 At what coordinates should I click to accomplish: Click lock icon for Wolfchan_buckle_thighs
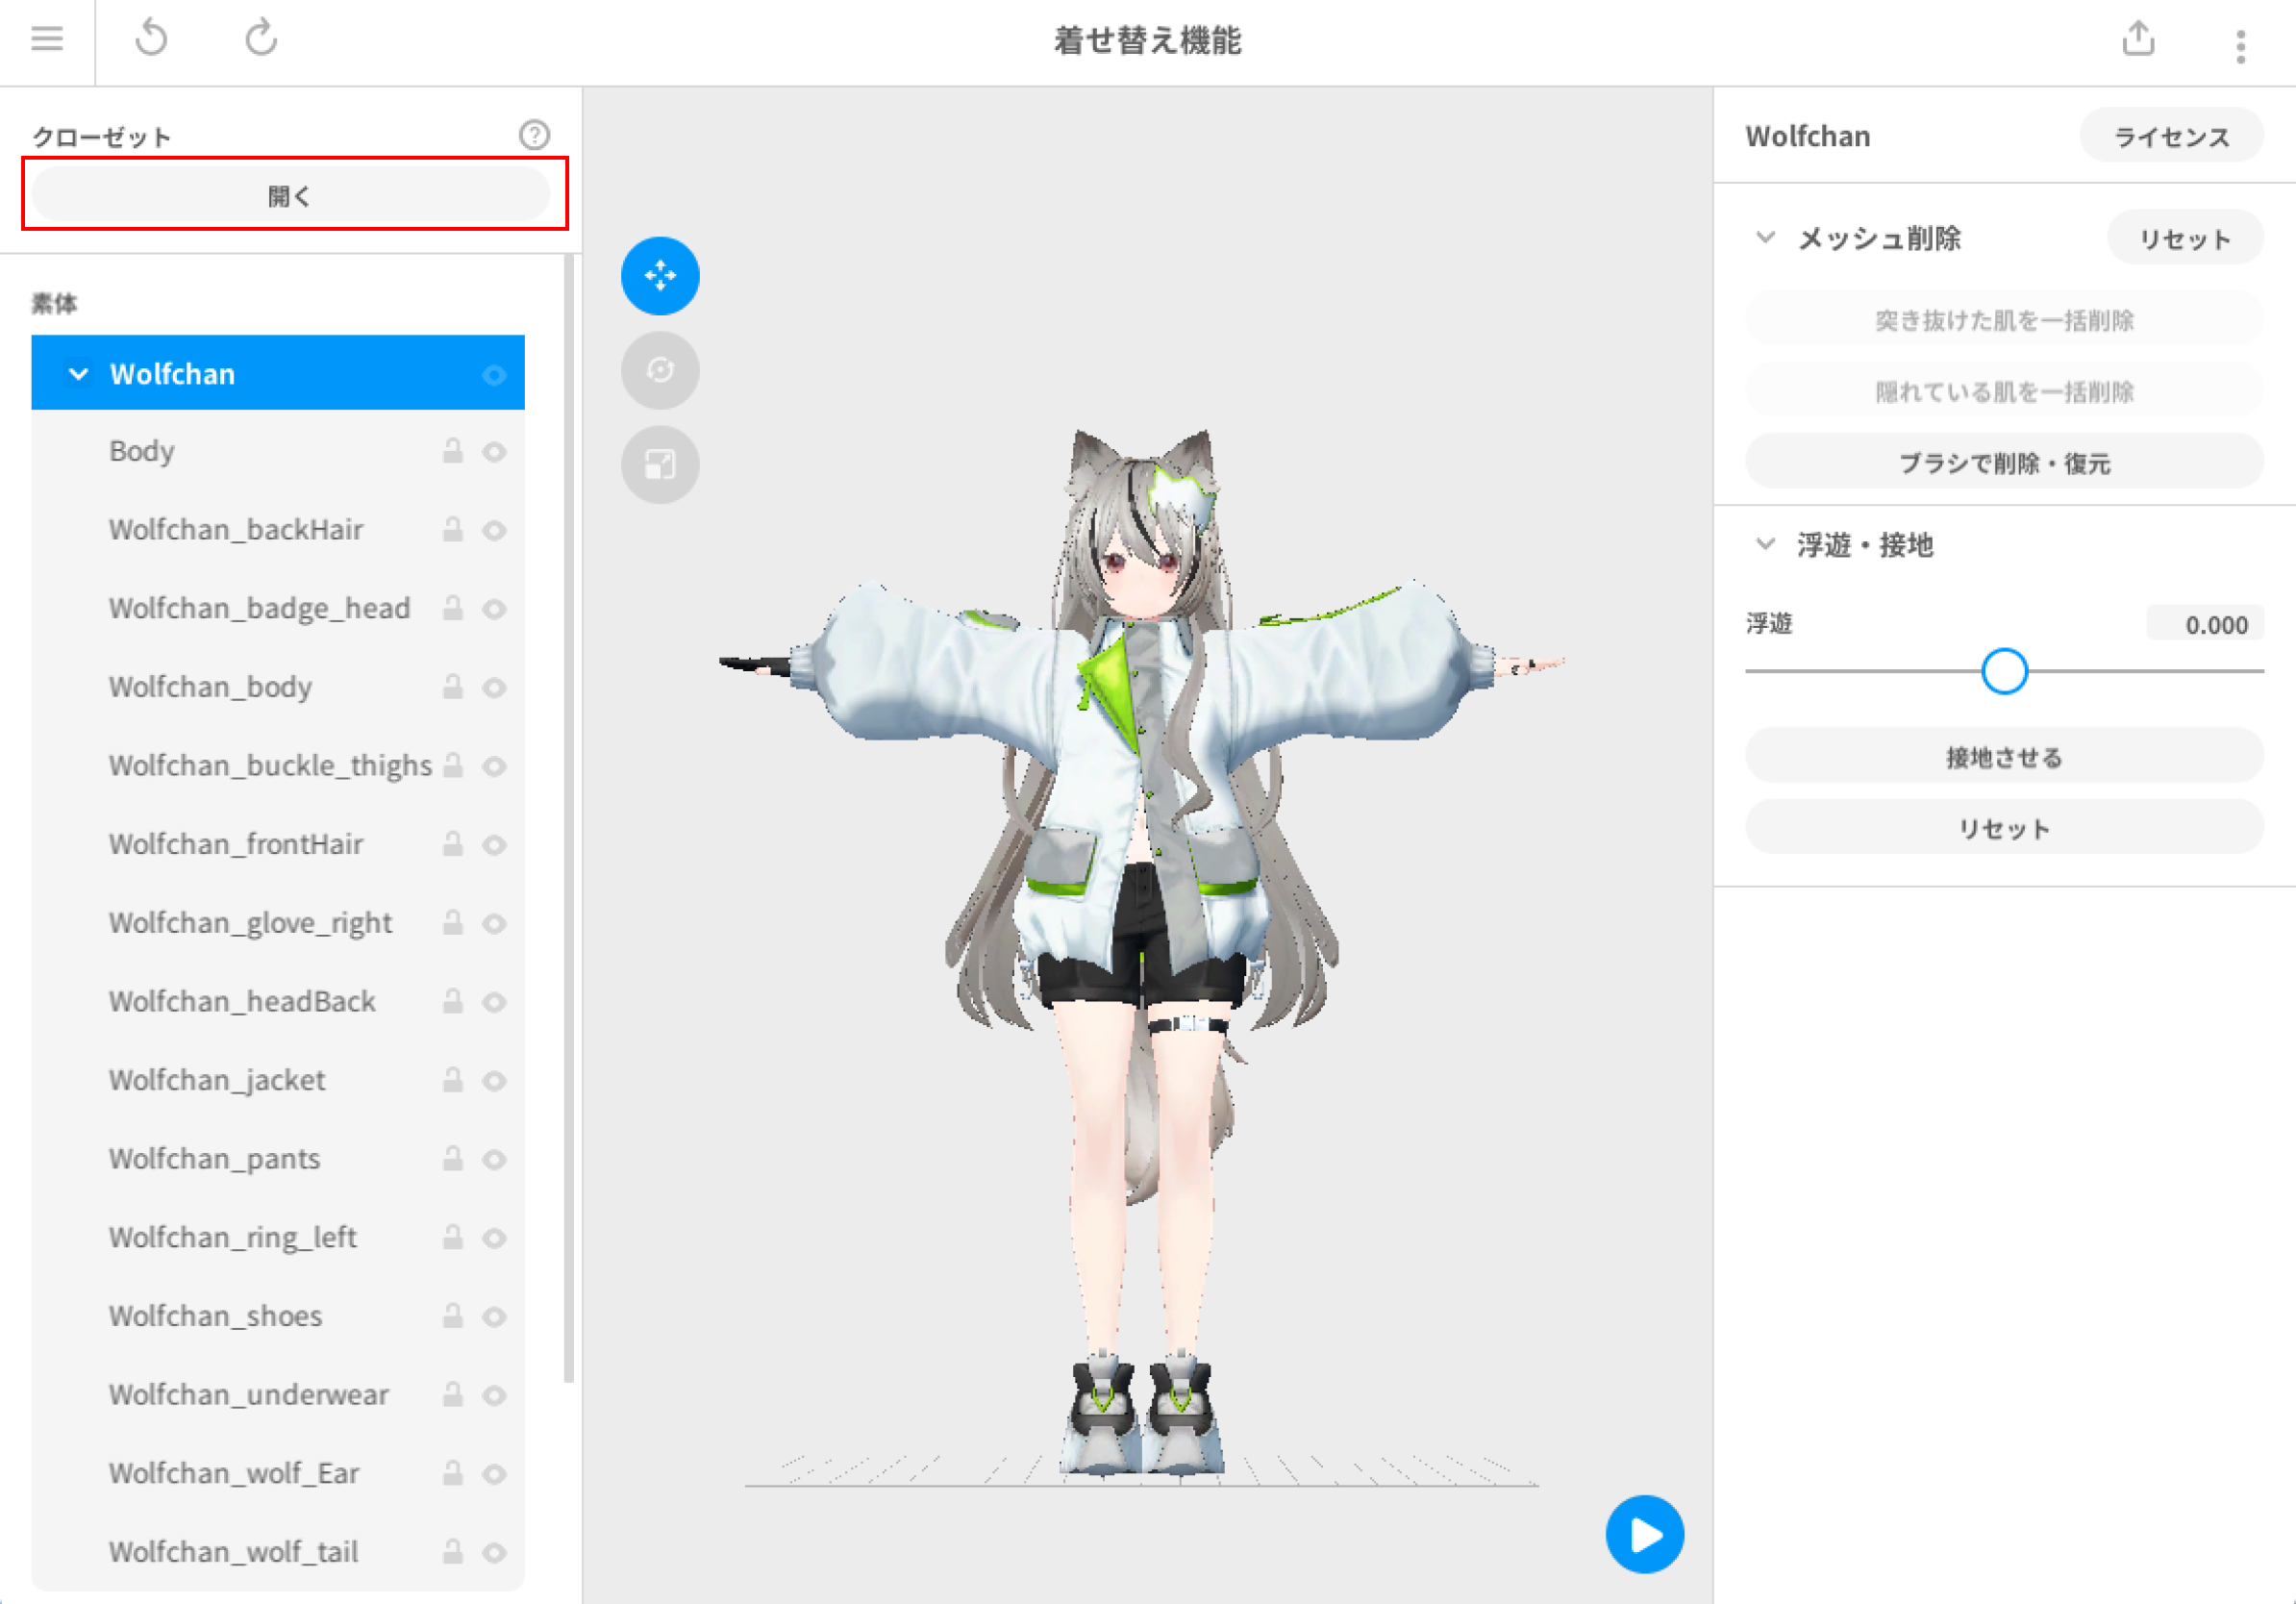click(453, 765)
